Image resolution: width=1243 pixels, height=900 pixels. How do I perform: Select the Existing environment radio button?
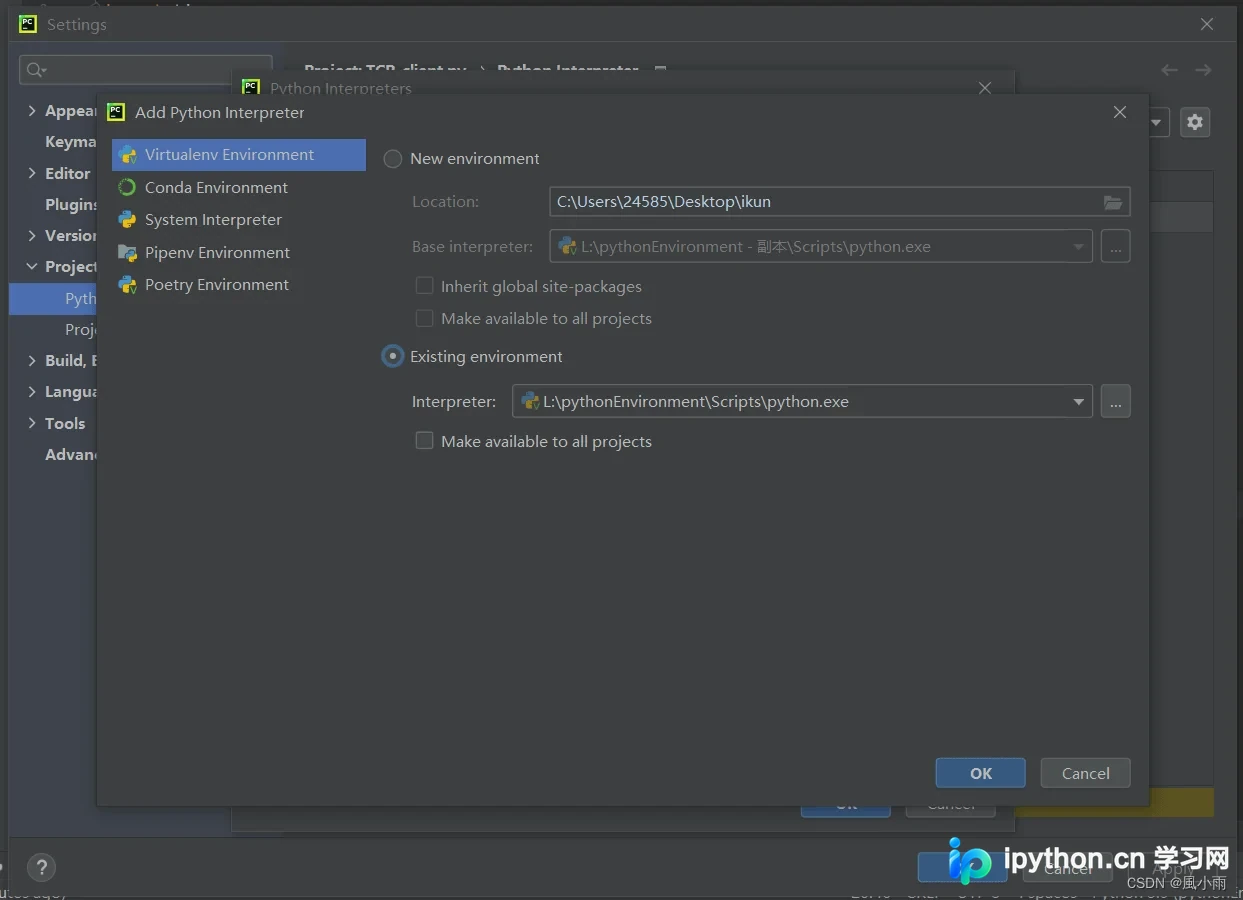[393, 357]
